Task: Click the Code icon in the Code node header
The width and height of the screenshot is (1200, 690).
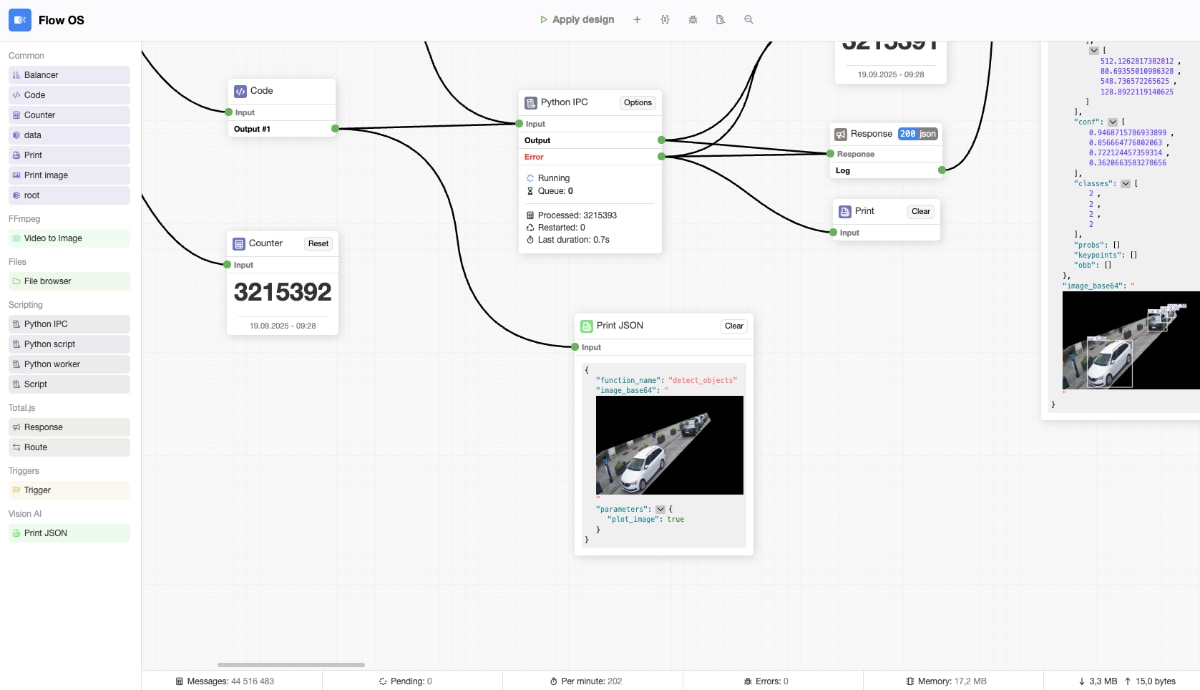Action: click(x=239, y=91)
